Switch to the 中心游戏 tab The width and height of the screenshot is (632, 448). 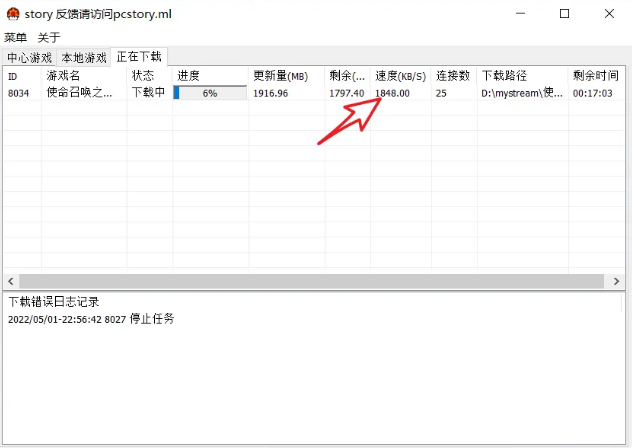(x=29, y=58)
